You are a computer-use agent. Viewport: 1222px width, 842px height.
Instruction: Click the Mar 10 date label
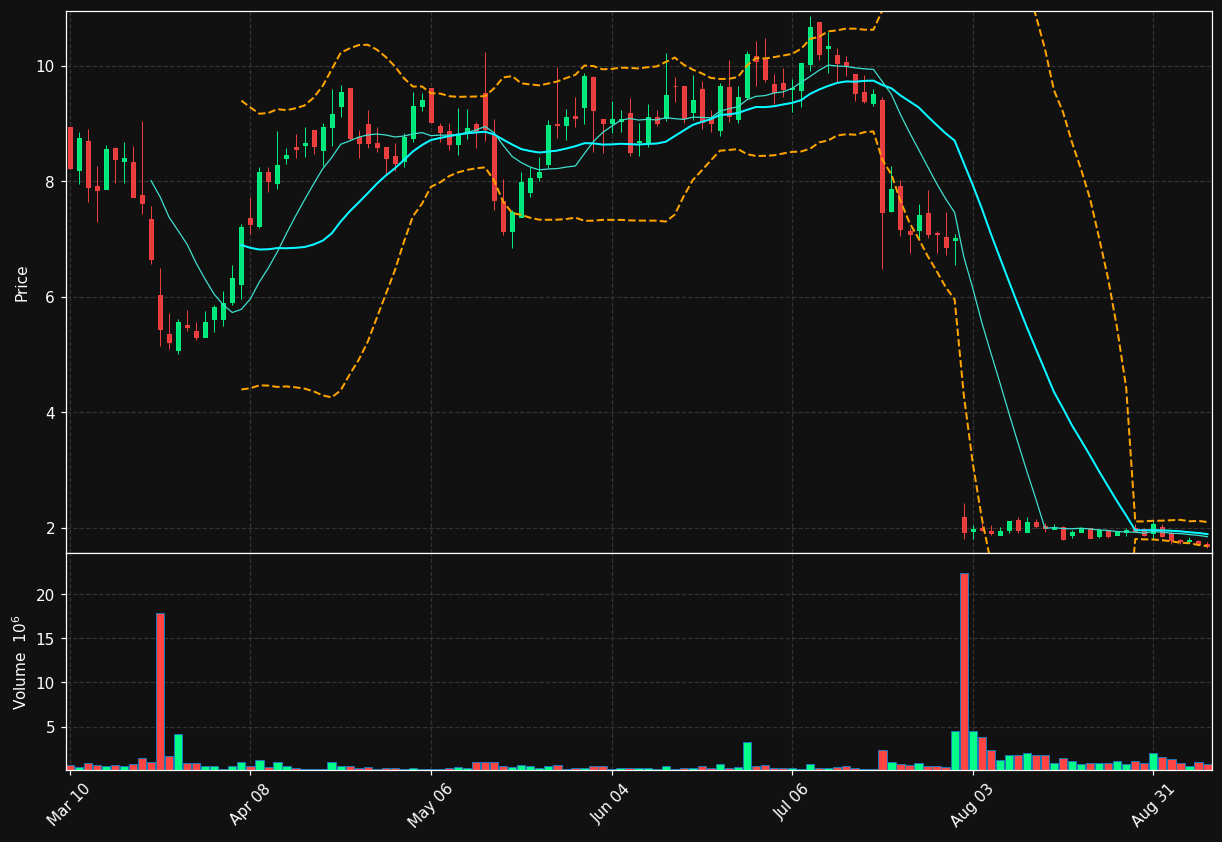pos(68,804)
